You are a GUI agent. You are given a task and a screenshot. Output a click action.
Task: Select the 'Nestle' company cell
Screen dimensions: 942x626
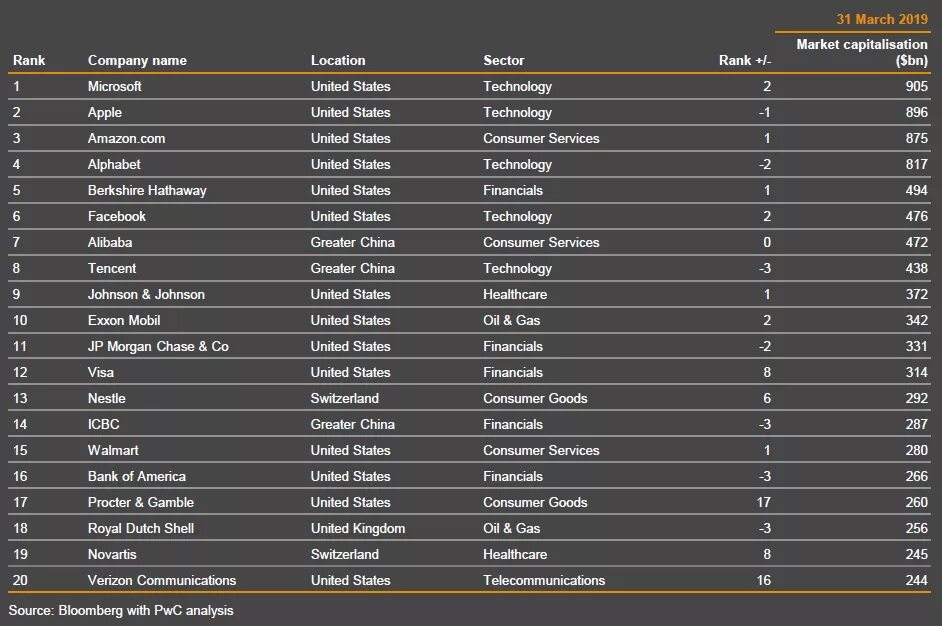(106, 398)
